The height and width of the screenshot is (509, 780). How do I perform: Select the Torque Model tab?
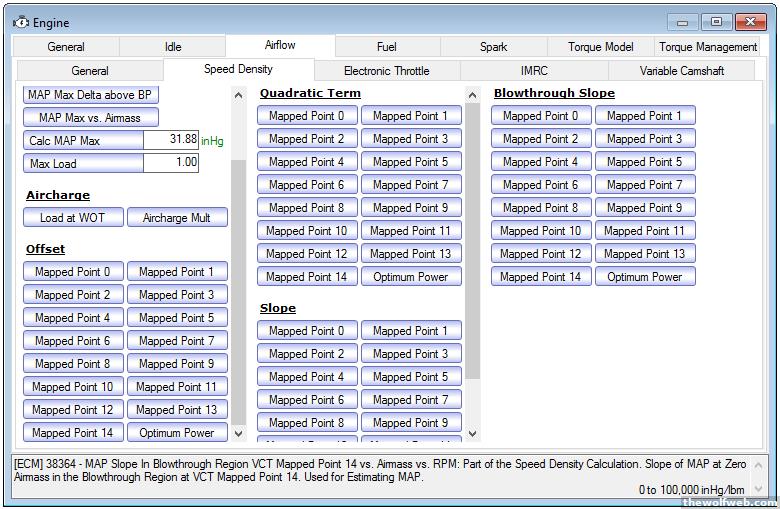(600, 47)
